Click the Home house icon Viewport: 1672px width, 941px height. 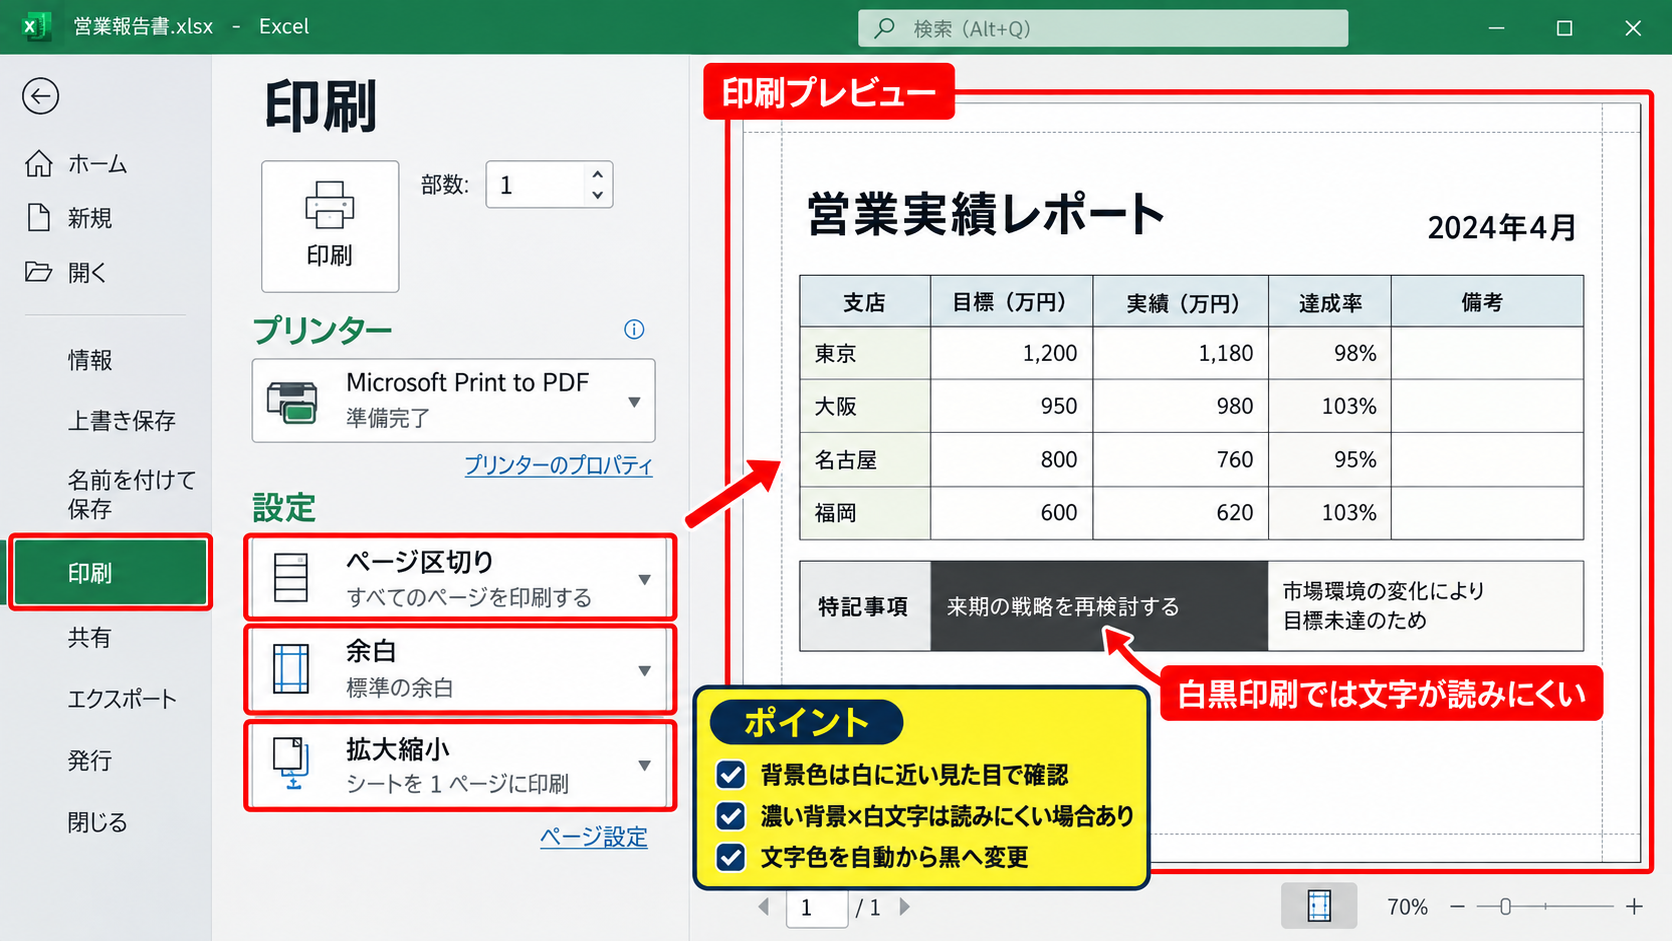[39, 164]
